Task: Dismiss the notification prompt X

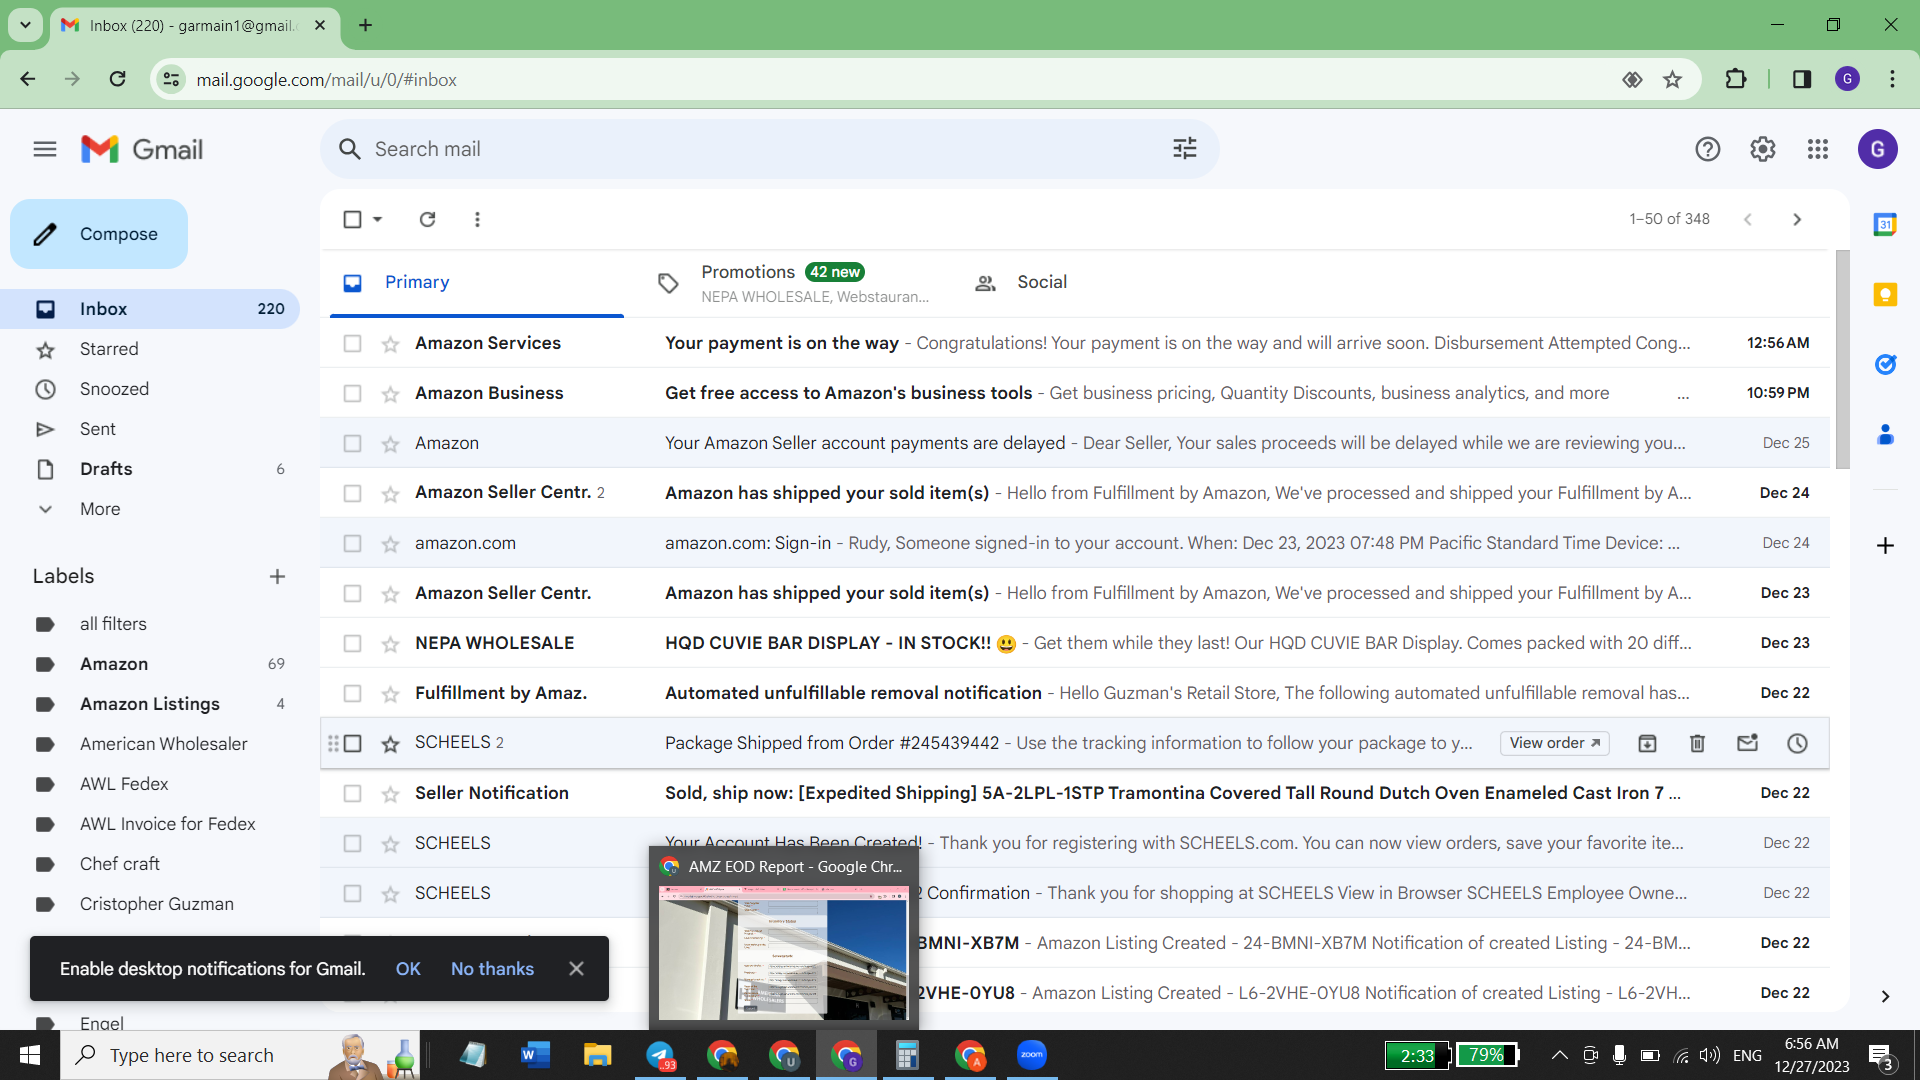Action: tap(576, 969)
